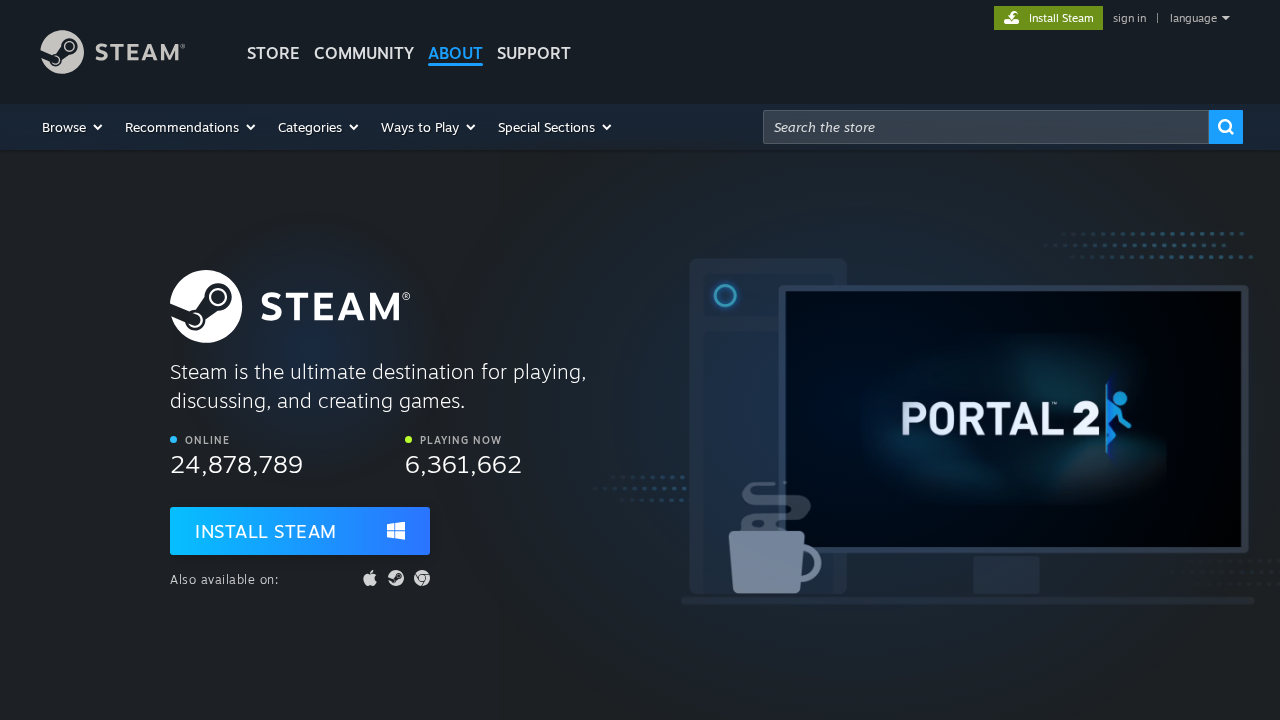The width and height of the screenshot is (1280, 720).
Task: Click the playing now count 6,361,662
Action: click(x=463, y=465)
